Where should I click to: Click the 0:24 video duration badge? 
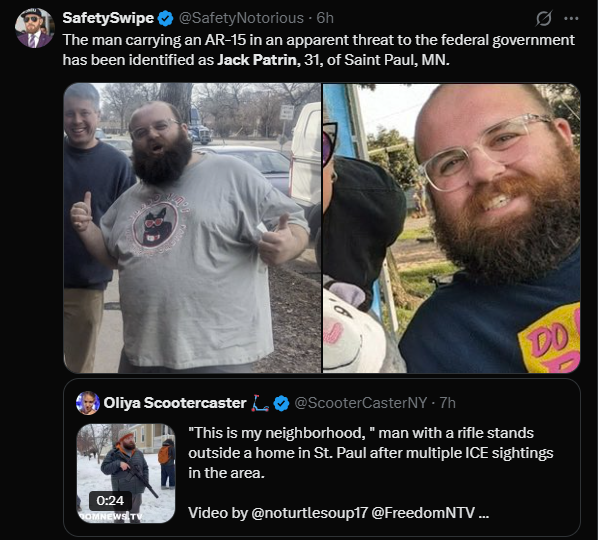pyautogui.click(x=110, y=500)
